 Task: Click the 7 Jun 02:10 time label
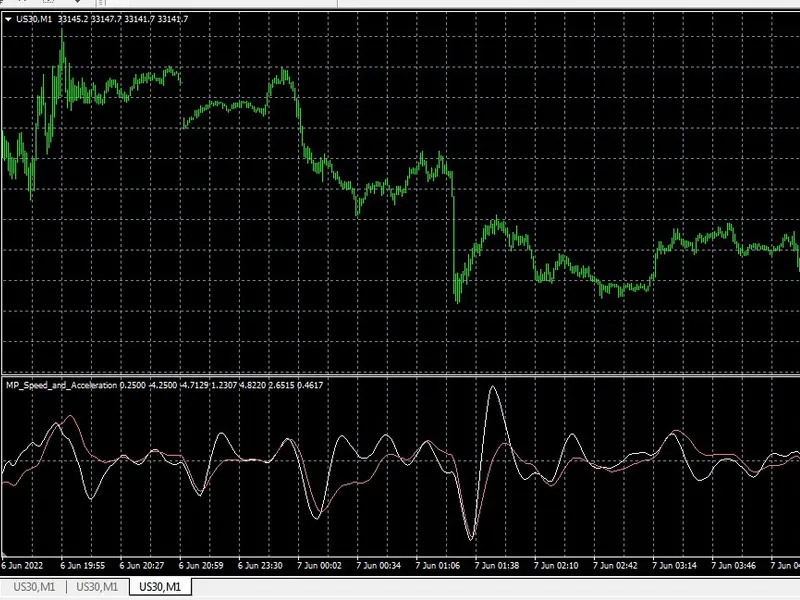click(556, 565)
